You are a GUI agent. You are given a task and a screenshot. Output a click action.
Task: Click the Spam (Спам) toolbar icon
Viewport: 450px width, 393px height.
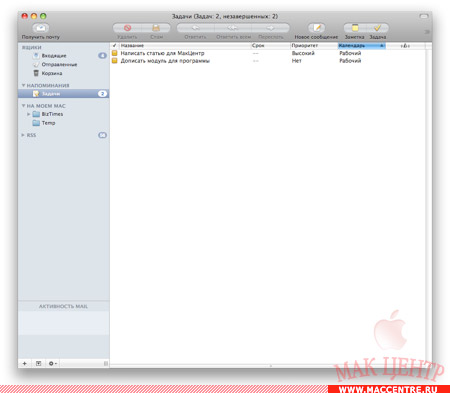[156, 28]
